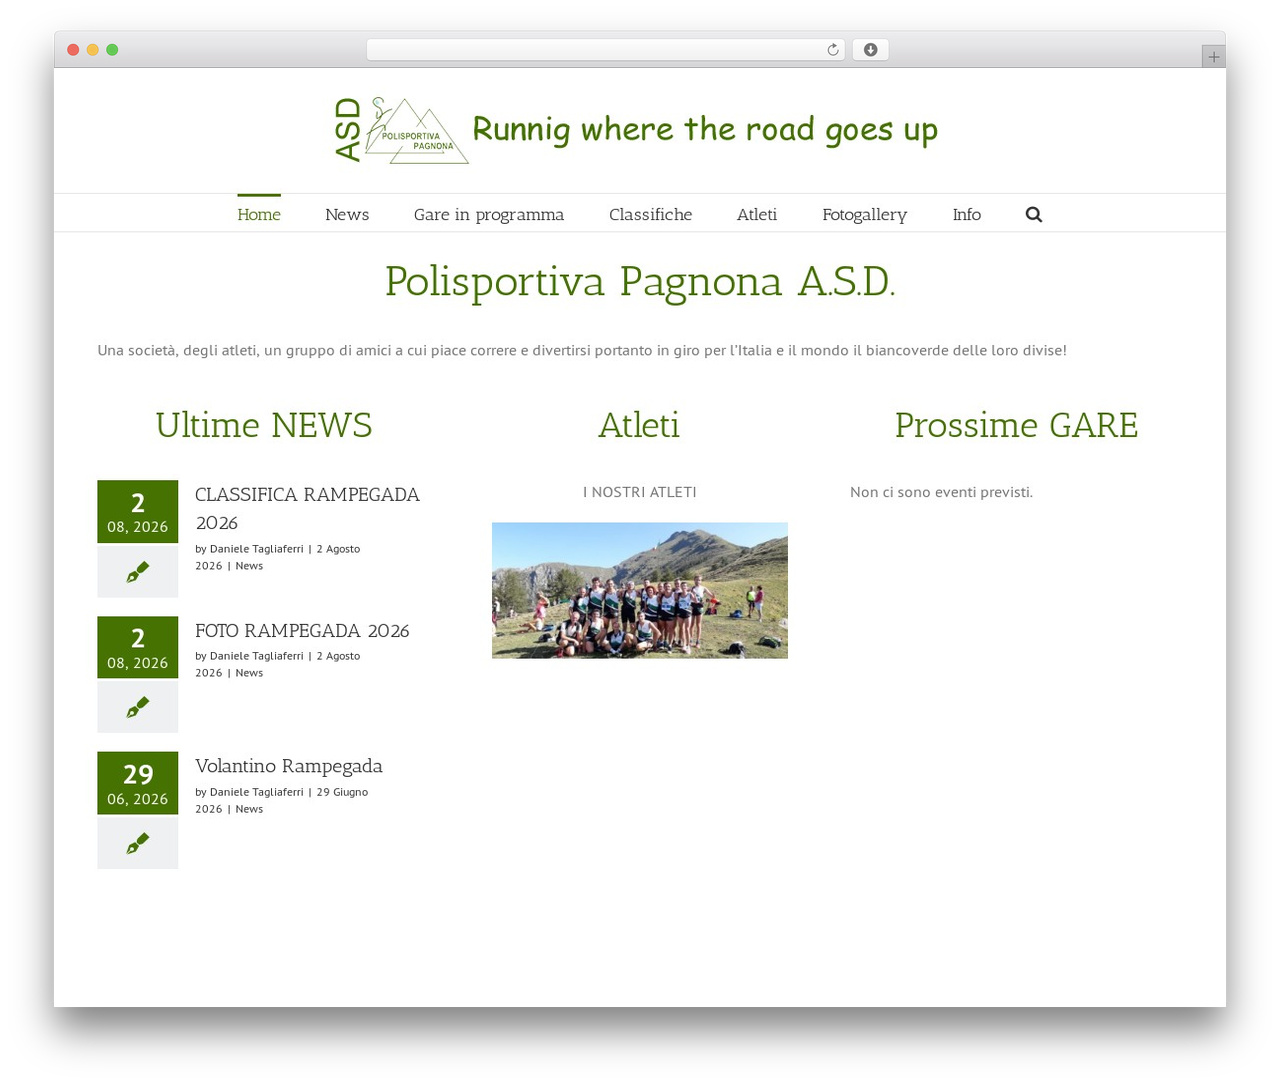Click 'Non ci sono eventi previsti.' text
The width and height of the screenshot is (1280, 1084).
pyautogui.click(x=941, y=492)
